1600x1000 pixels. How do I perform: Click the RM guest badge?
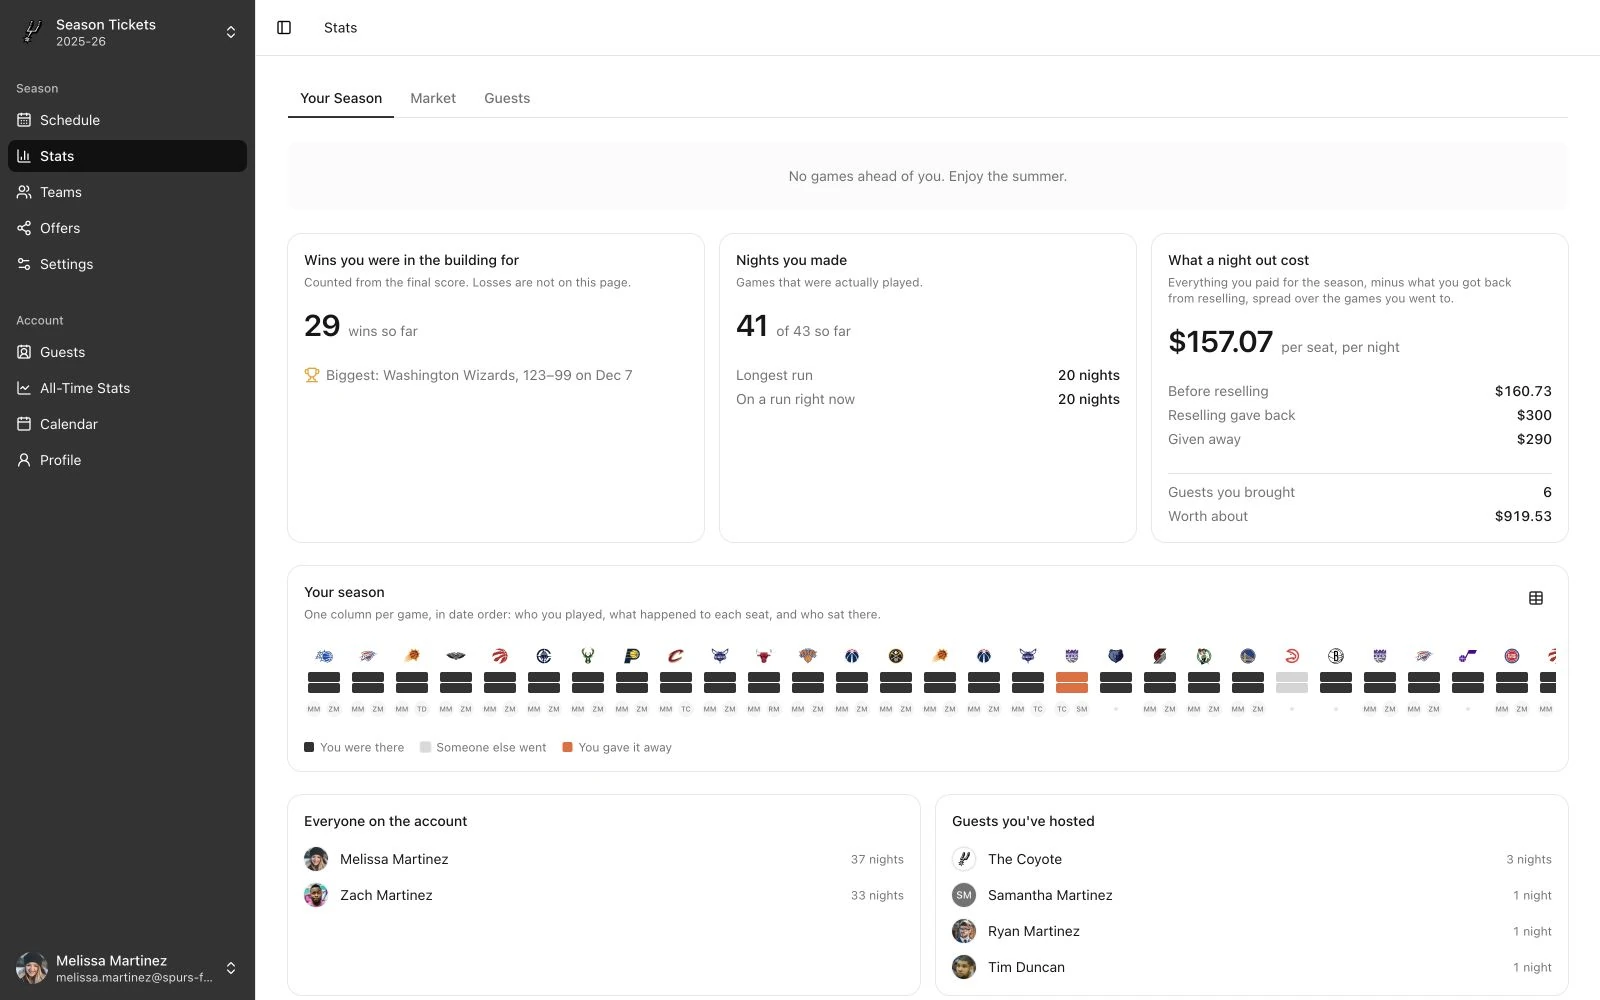(x=774, y=709)
